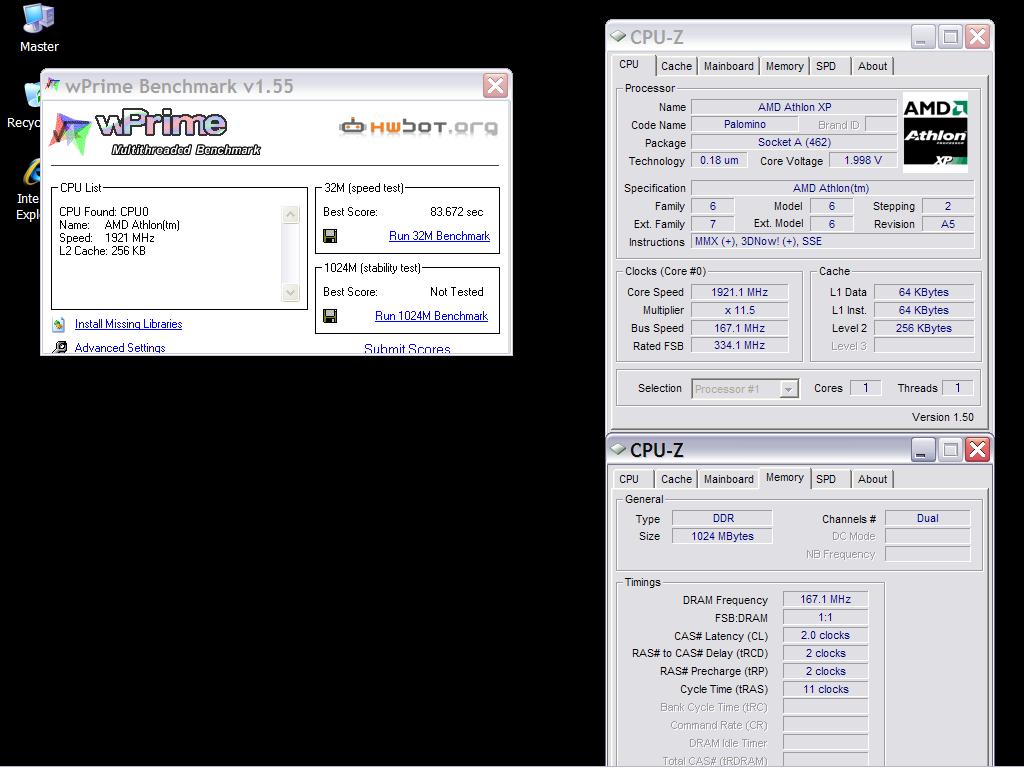
Task: Click Core Voltage value 1.998 V
Action: point(863,160)
